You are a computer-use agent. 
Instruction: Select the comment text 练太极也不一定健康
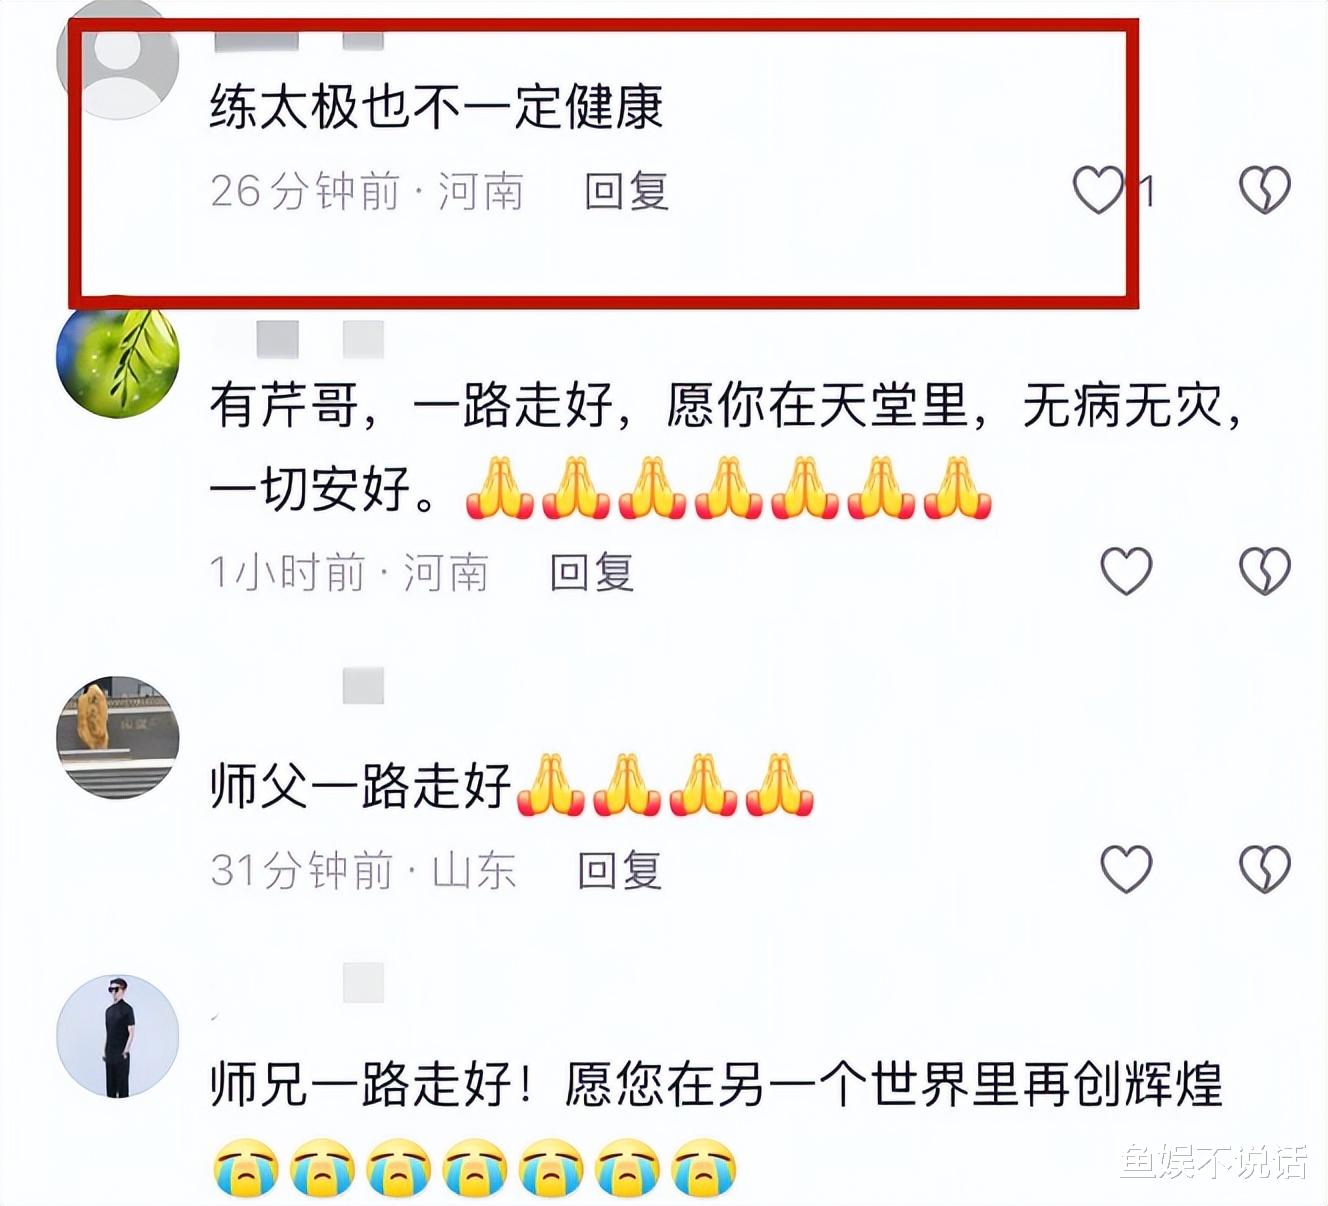point(436,106)
